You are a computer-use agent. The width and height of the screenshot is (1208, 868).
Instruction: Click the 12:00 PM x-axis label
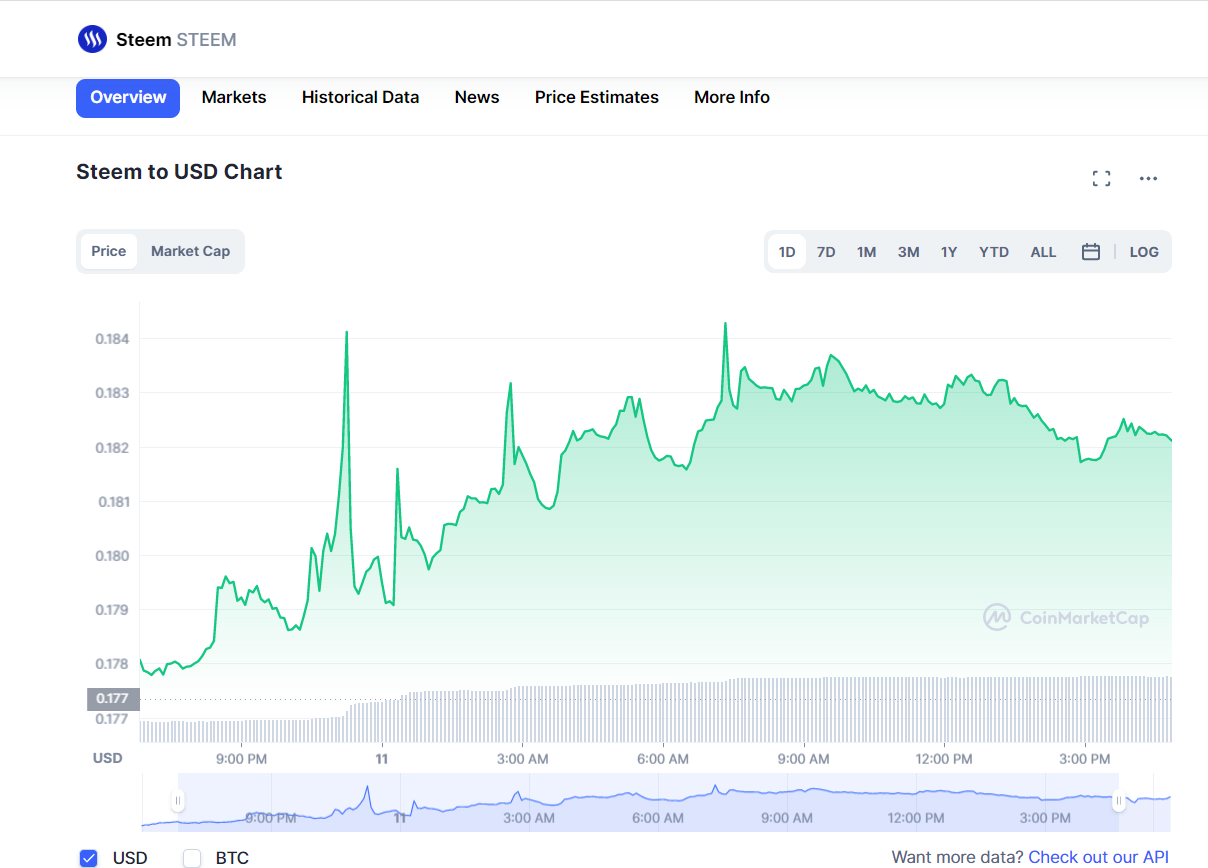click(945, 759)
